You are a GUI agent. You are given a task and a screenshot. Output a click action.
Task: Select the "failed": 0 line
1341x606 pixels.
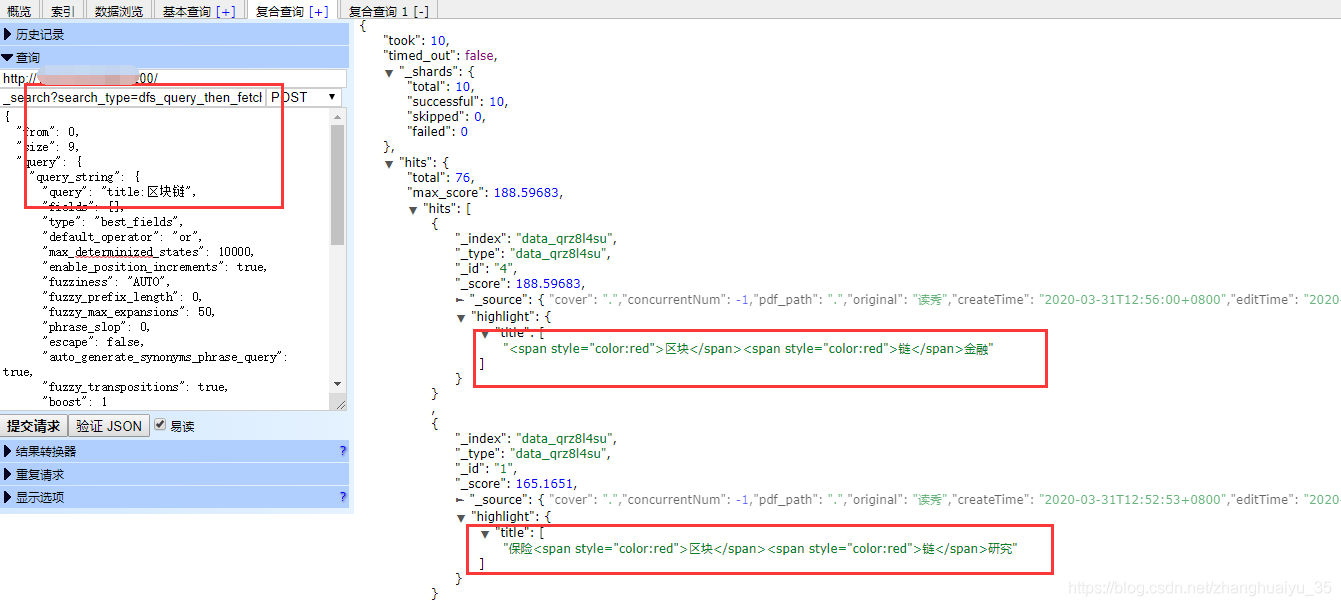coord(437,131)
